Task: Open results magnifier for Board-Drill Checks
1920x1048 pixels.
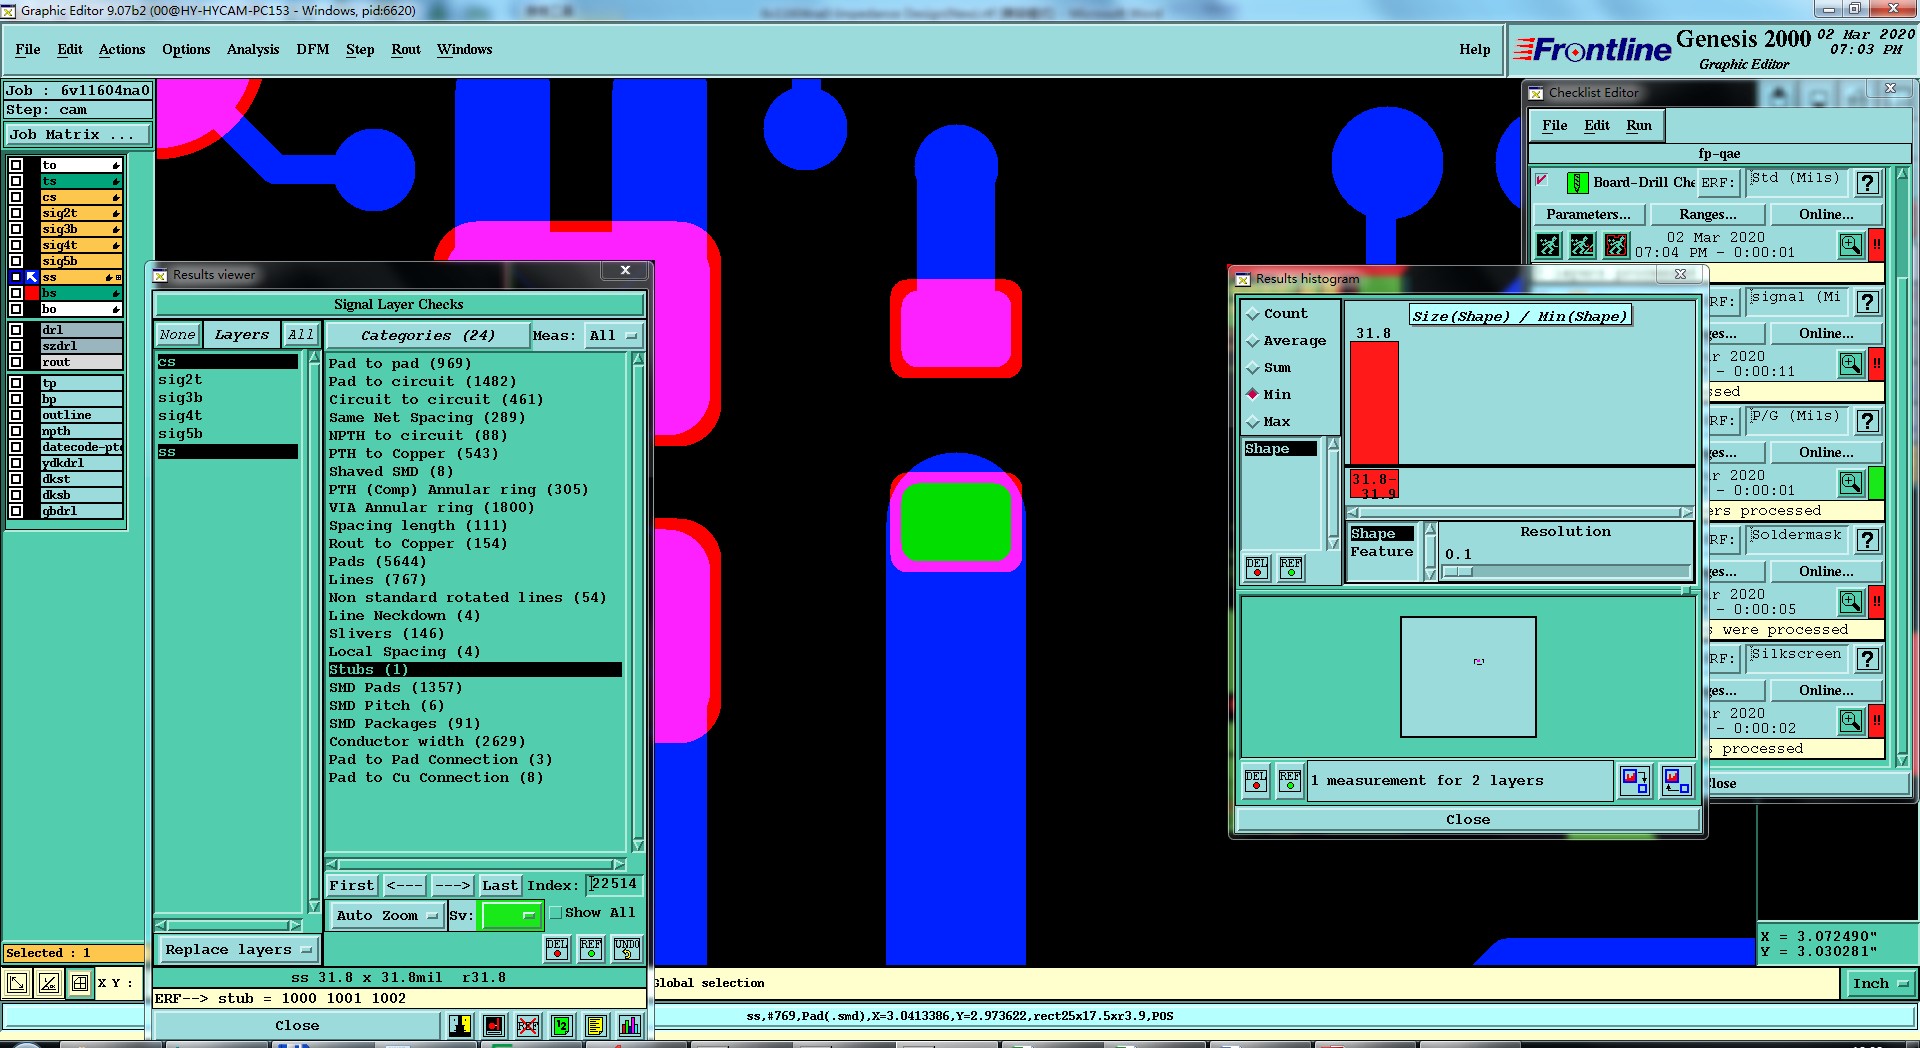Action: click(1851, 244)
